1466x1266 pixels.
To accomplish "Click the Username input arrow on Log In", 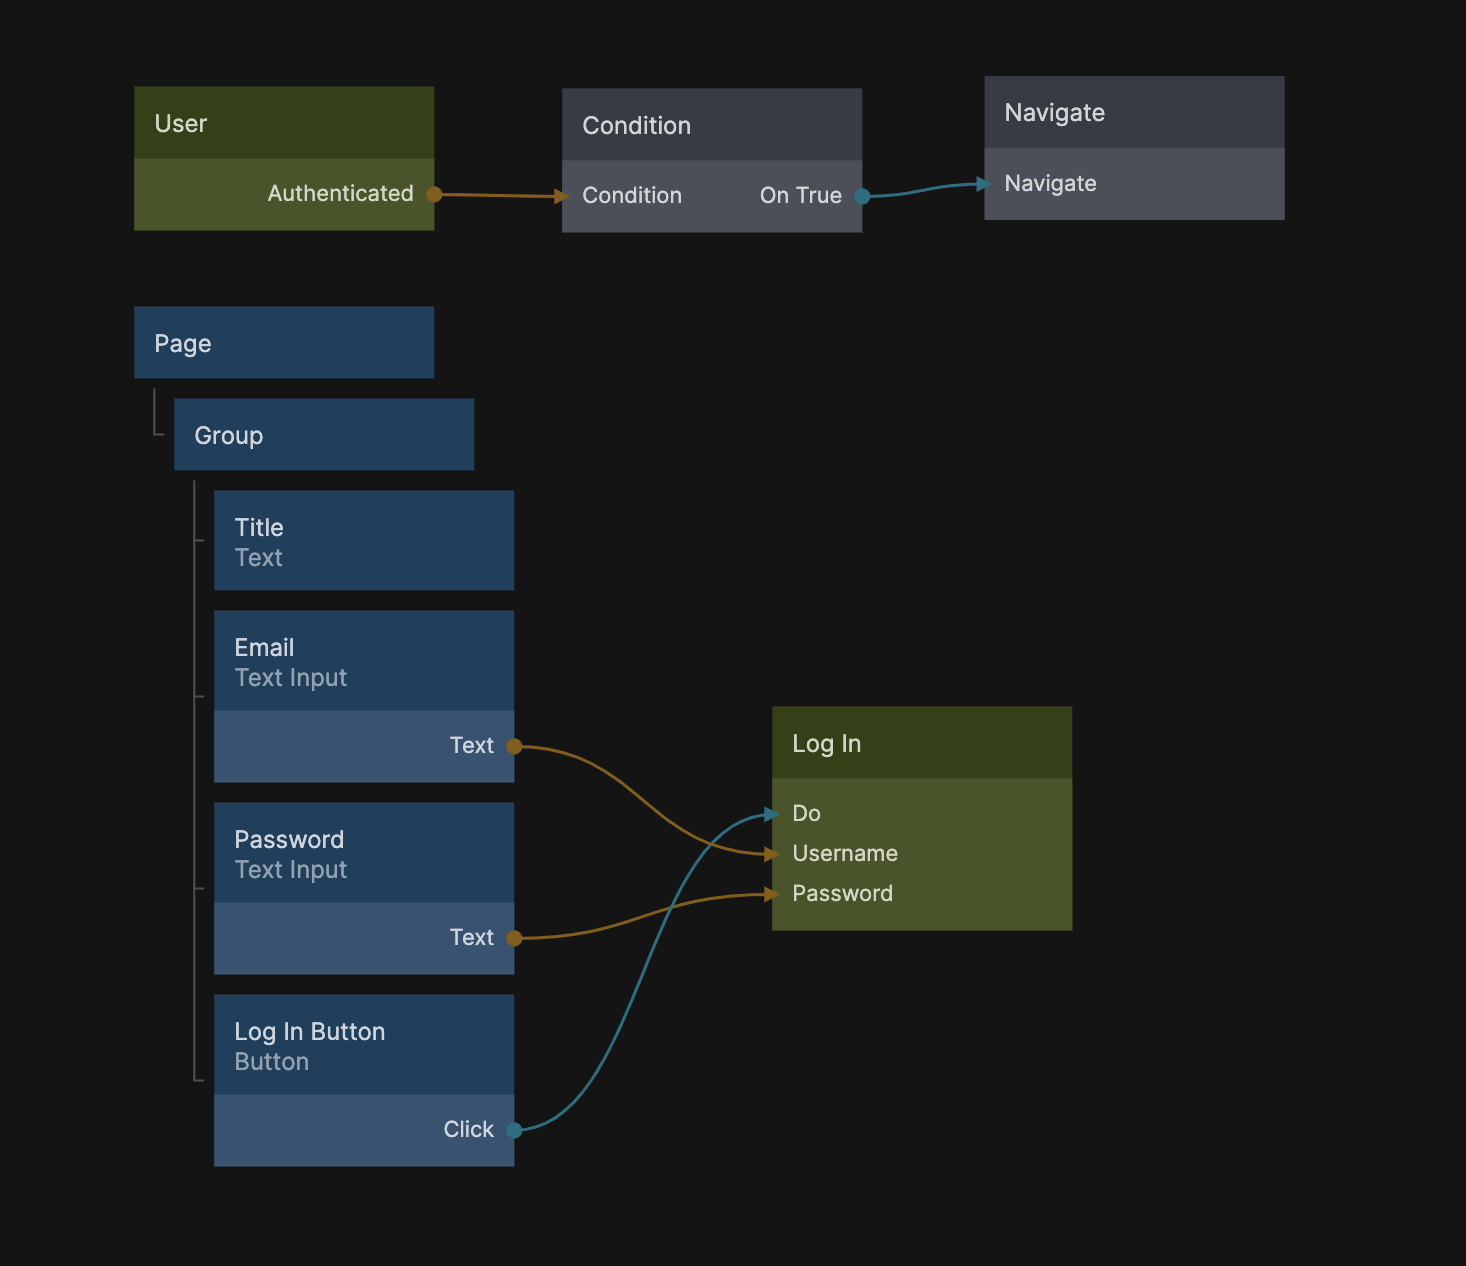I will pos(772,854).
